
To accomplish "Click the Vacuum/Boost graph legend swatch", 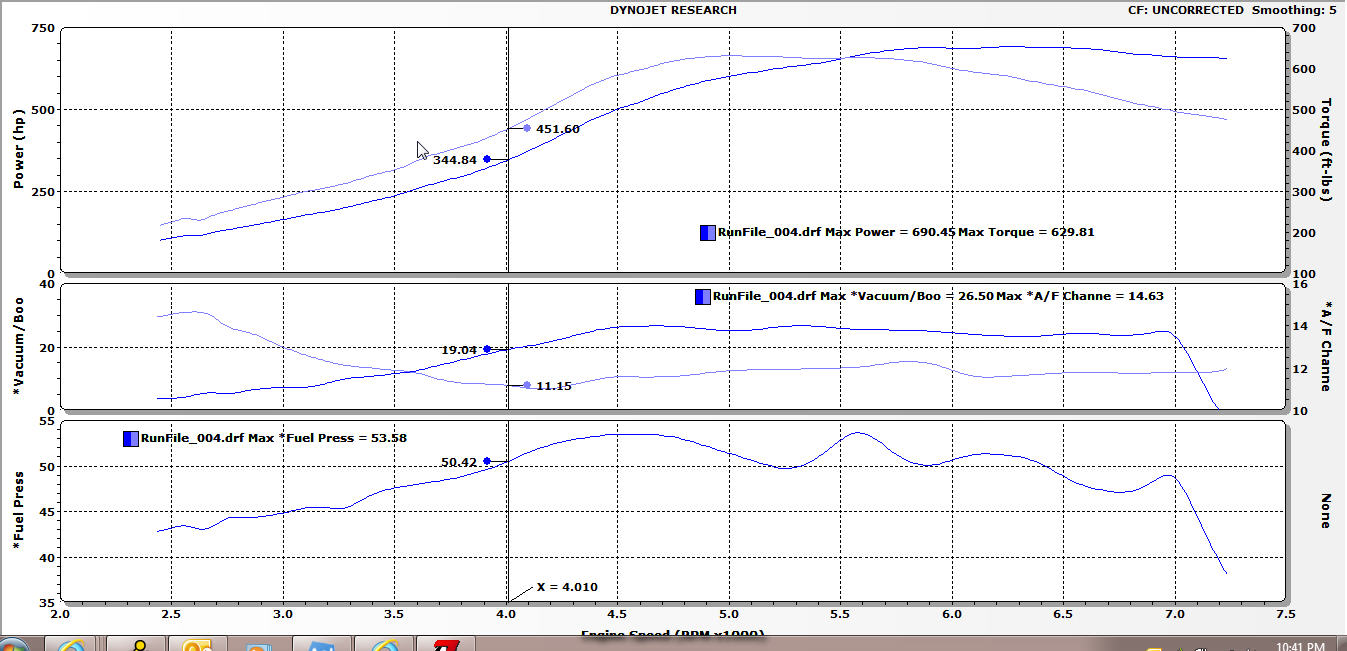I will click(702, 296).
